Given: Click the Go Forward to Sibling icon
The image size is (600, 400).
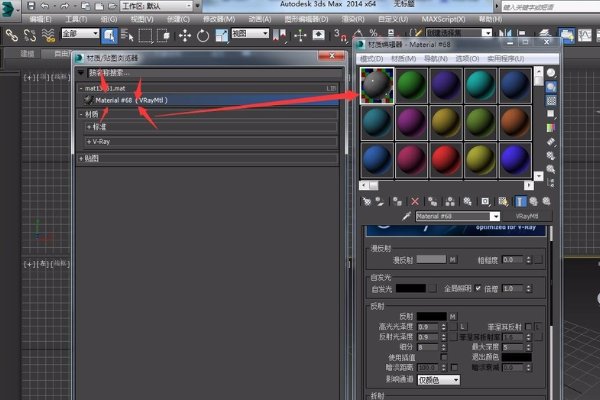Looking at the screenshot, I should 546,201.
